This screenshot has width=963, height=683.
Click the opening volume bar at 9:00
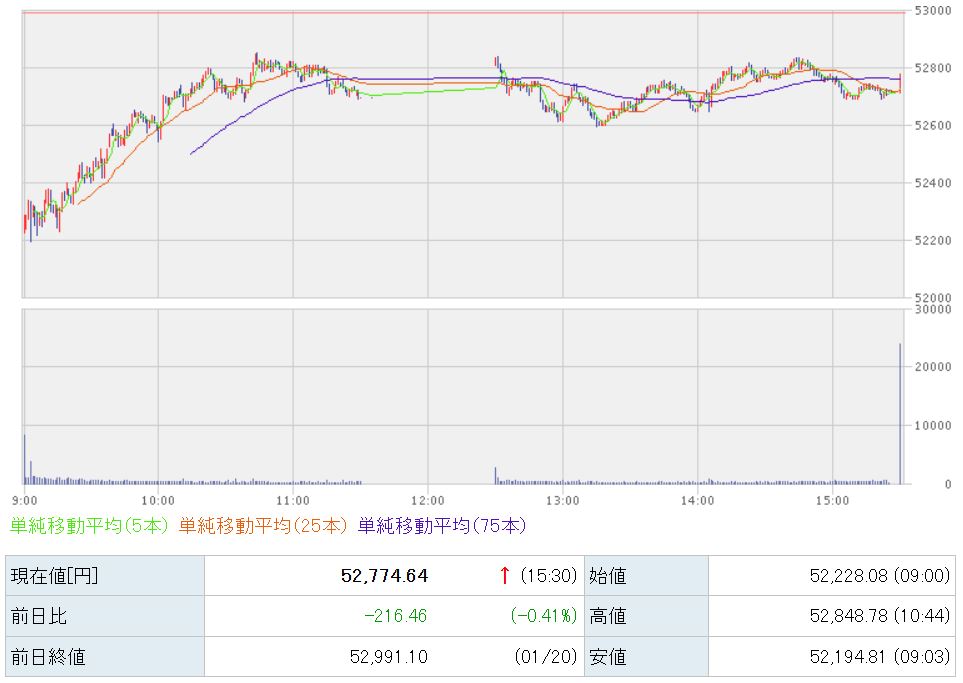coord(25,459)
